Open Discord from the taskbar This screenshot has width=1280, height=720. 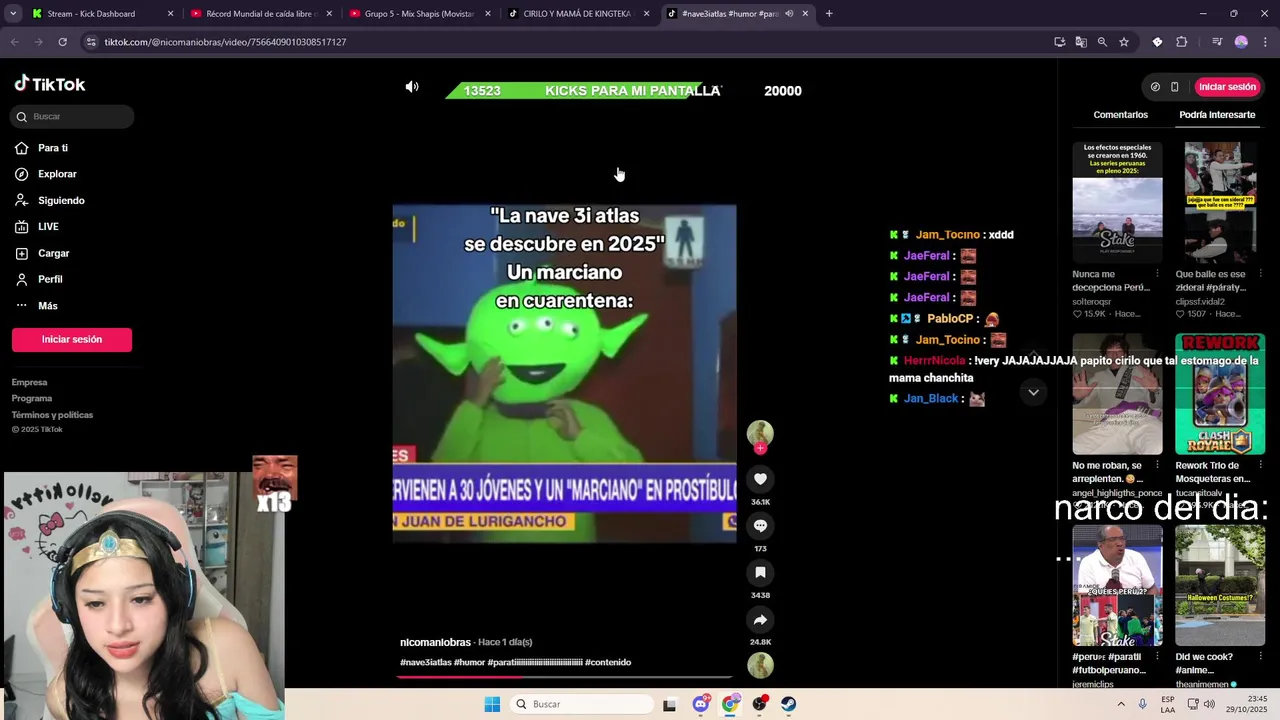[701, 704]
